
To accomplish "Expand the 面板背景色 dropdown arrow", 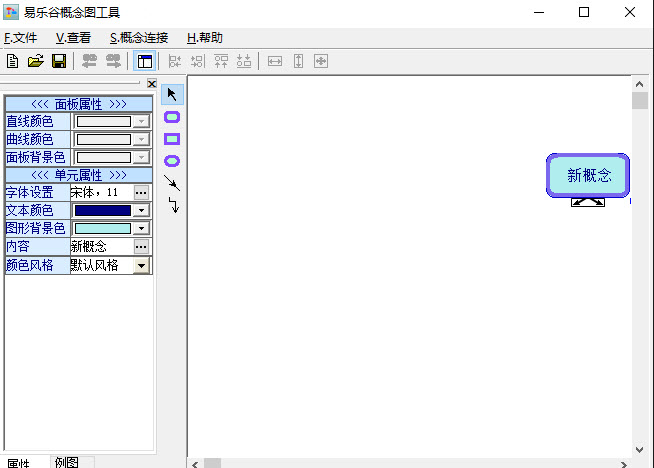I will tap(141, 157).
